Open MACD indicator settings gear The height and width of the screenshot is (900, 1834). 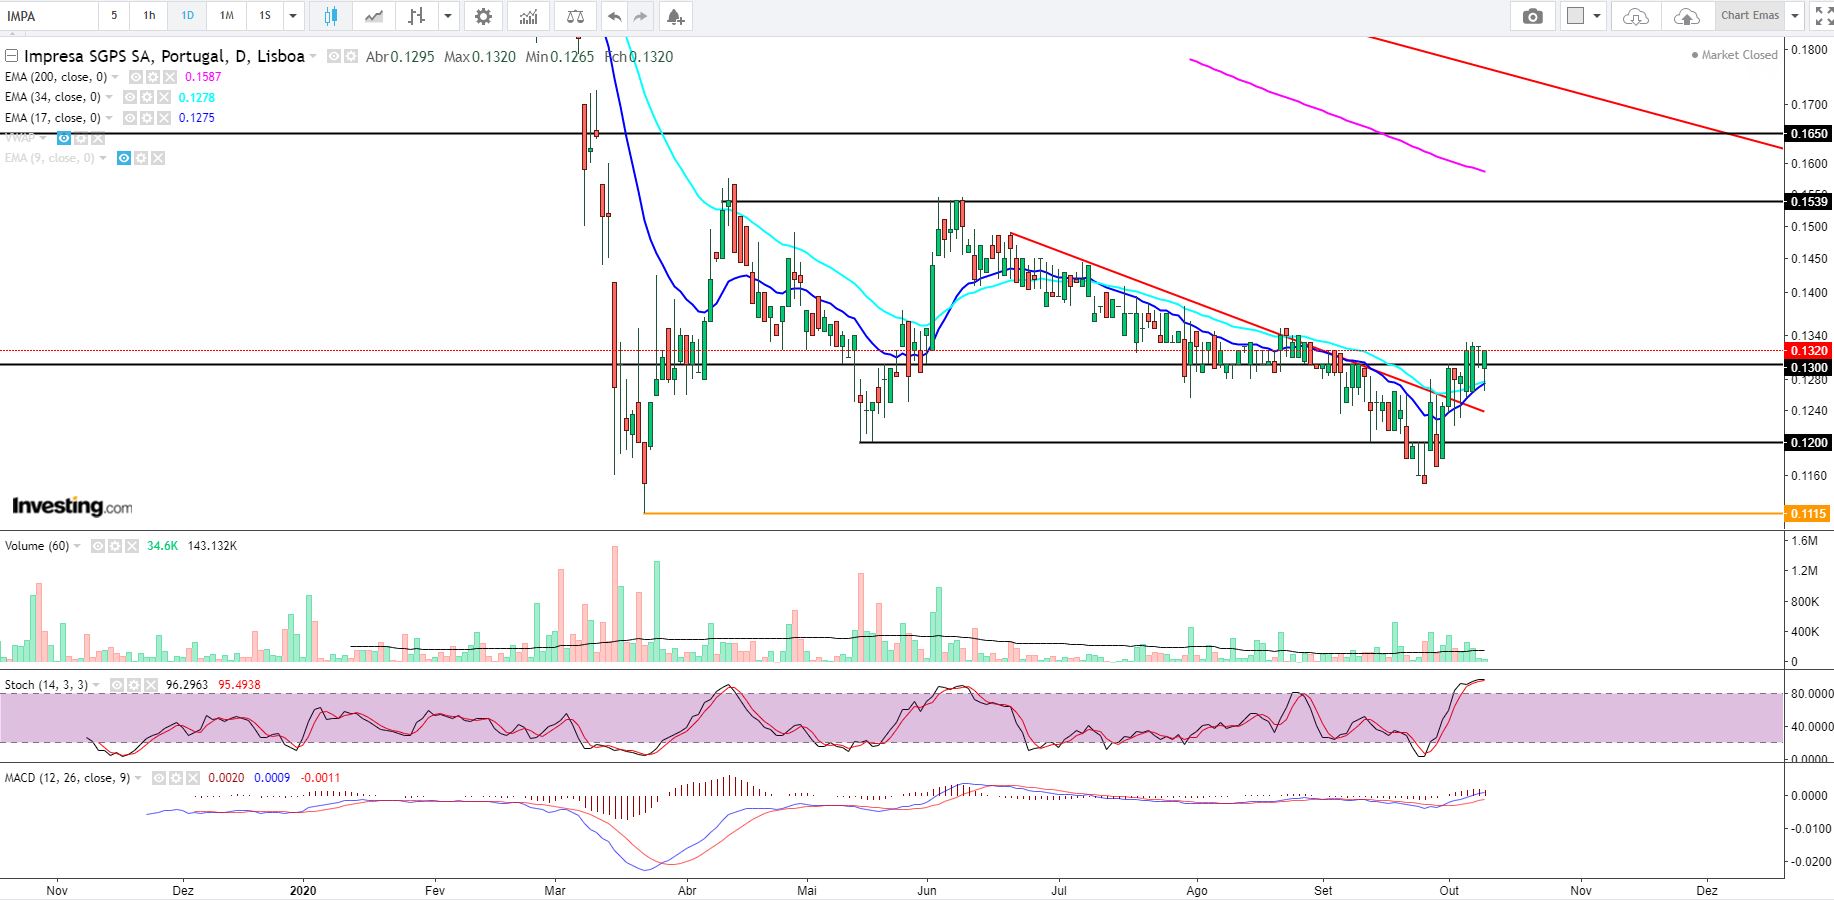pos(176,778)
